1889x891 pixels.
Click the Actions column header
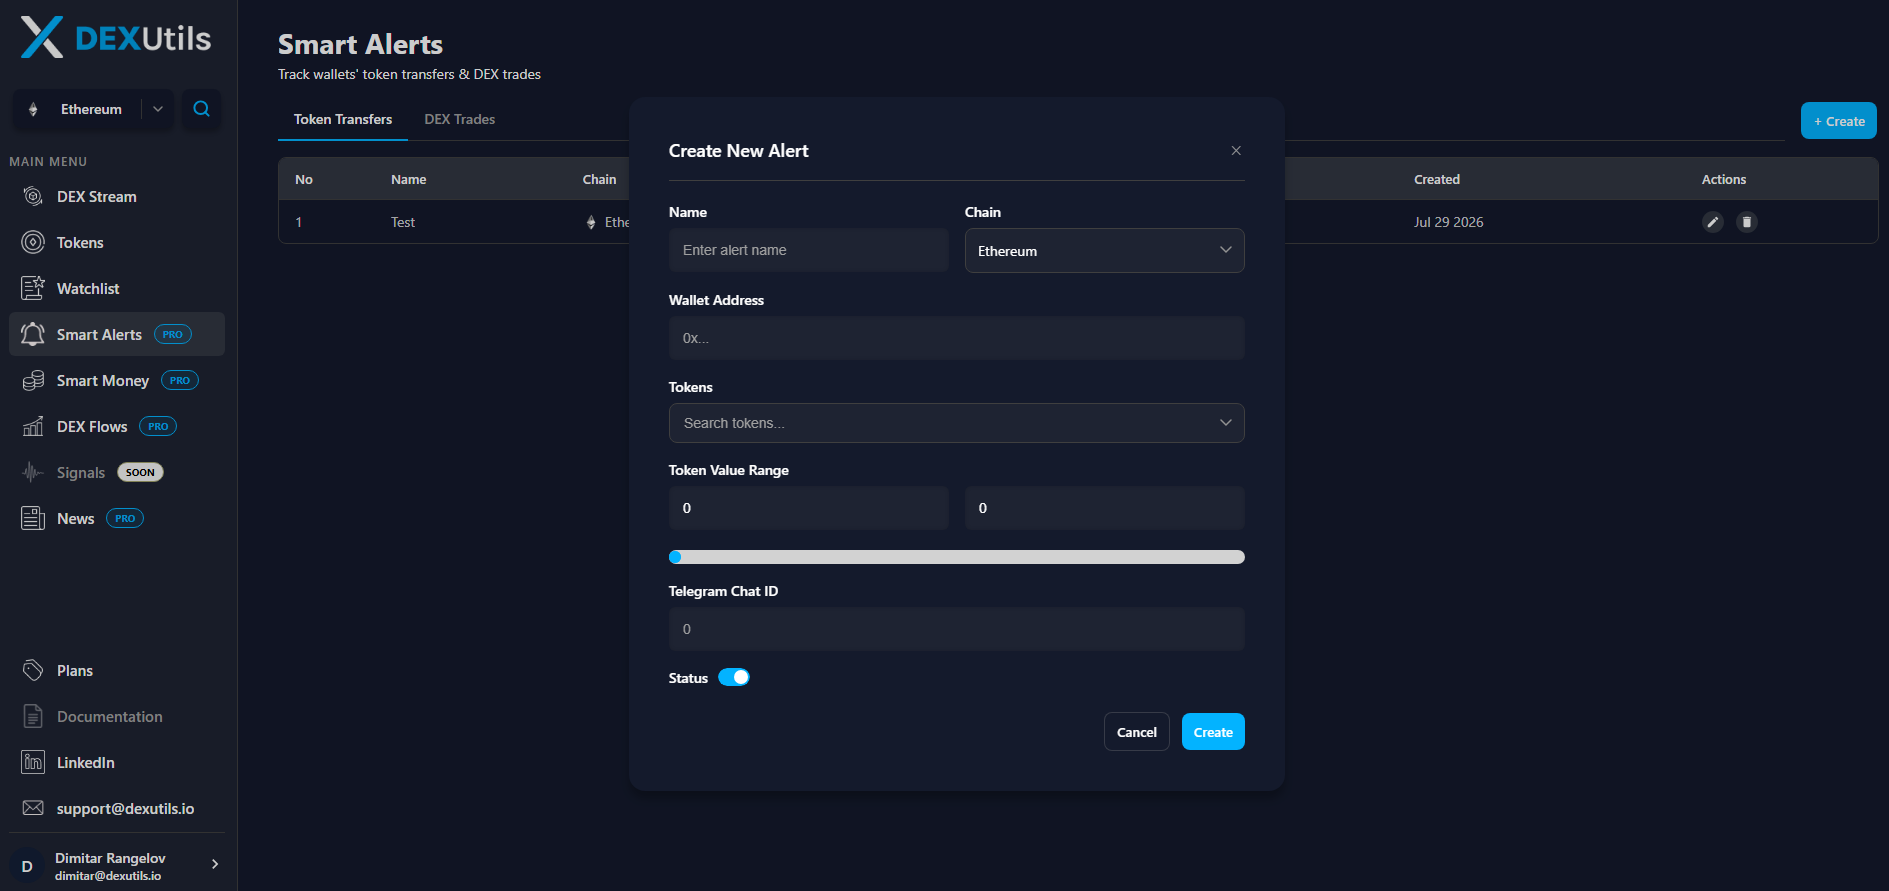pyautogui.click(x=1724, y=179)
